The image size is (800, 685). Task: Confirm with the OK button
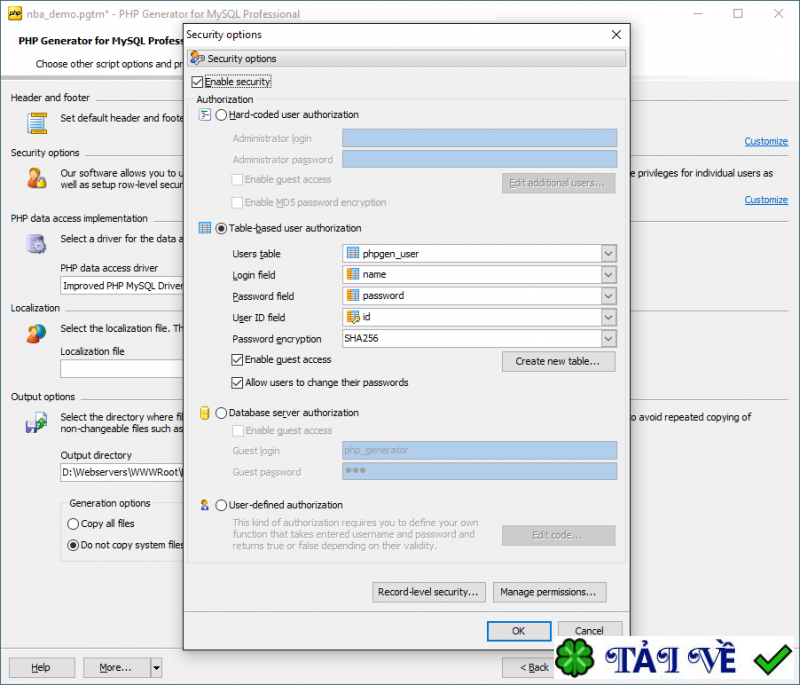(x=519, y=631)
